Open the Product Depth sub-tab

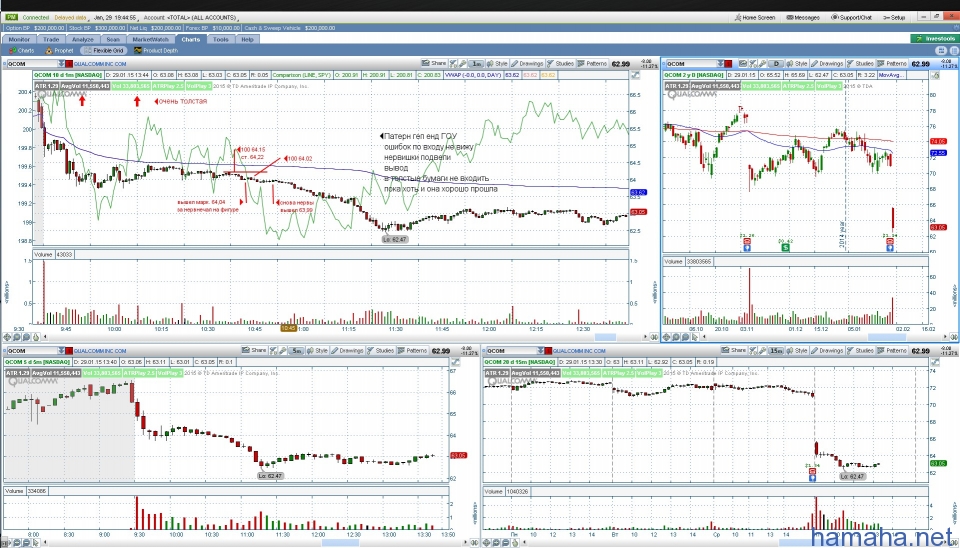pos(156,51)
